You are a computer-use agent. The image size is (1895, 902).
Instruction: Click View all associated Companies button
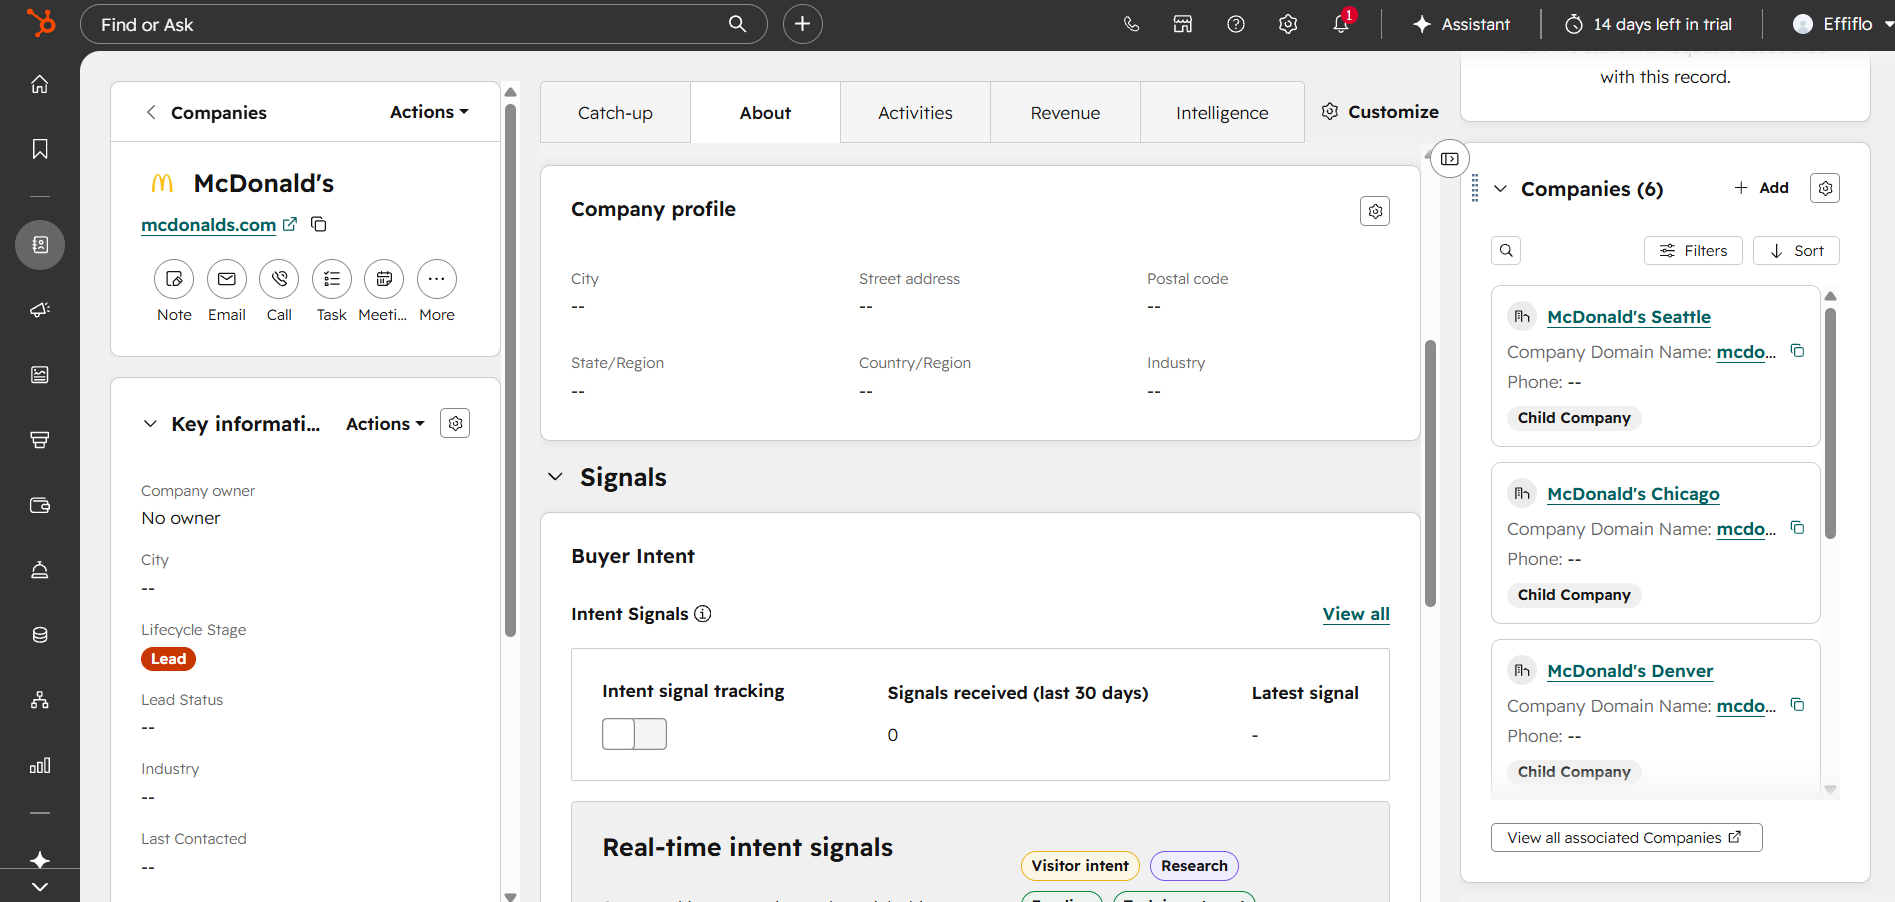pyautogui.click(x=1626, y=838)
